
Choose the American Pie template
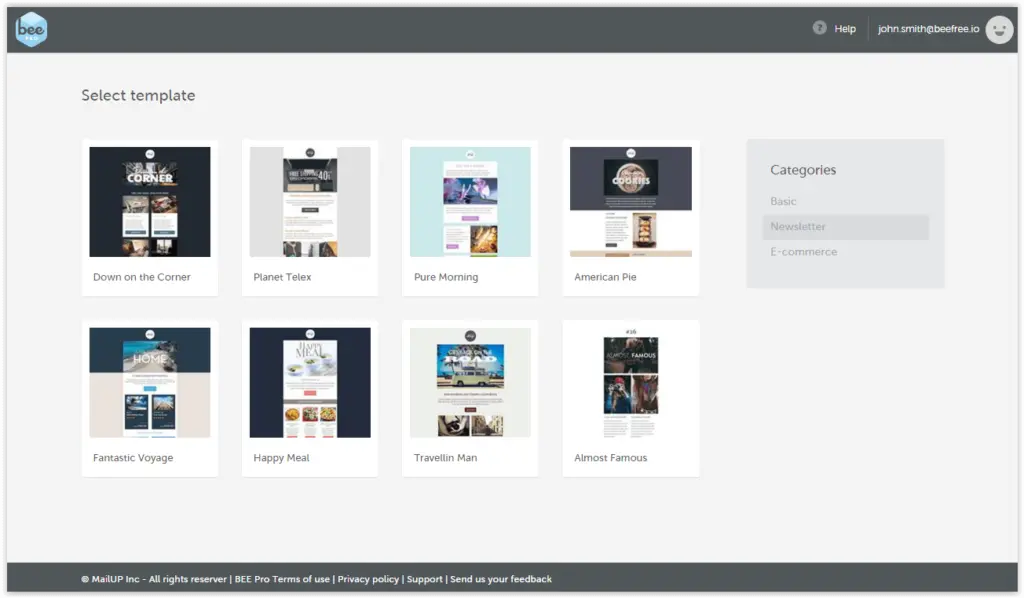click(x=630, y=201)
